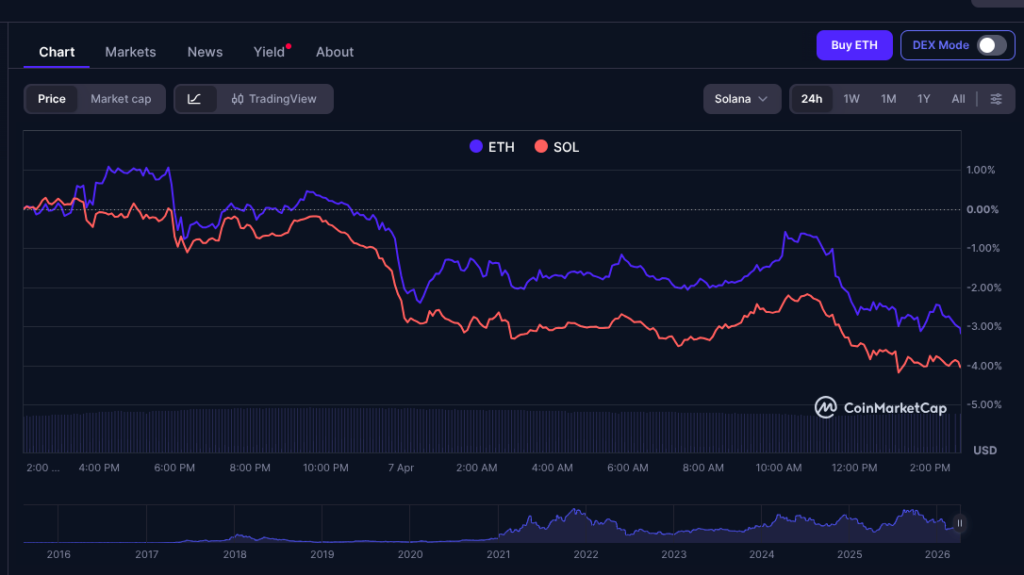
Task: Select the Price view option
Action: pyautogui.click(x=52, y=99)
